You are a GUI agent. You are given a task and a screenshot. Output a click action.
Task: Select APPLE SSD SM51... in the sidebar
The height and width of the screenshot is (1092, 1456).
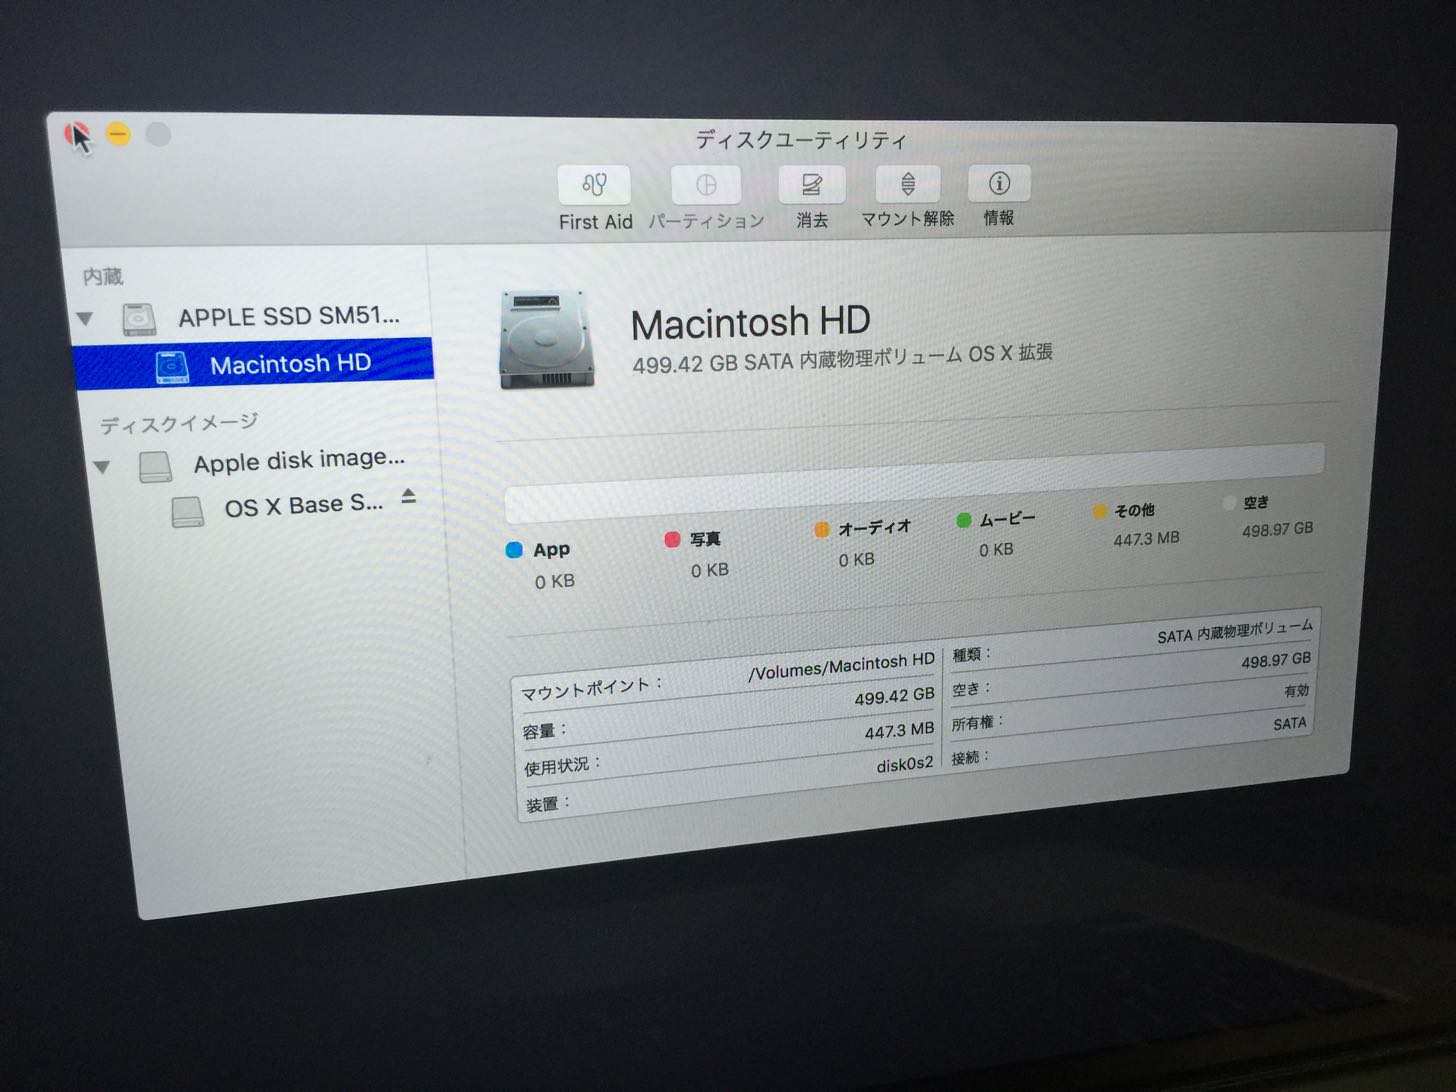[x=289, y=317]
